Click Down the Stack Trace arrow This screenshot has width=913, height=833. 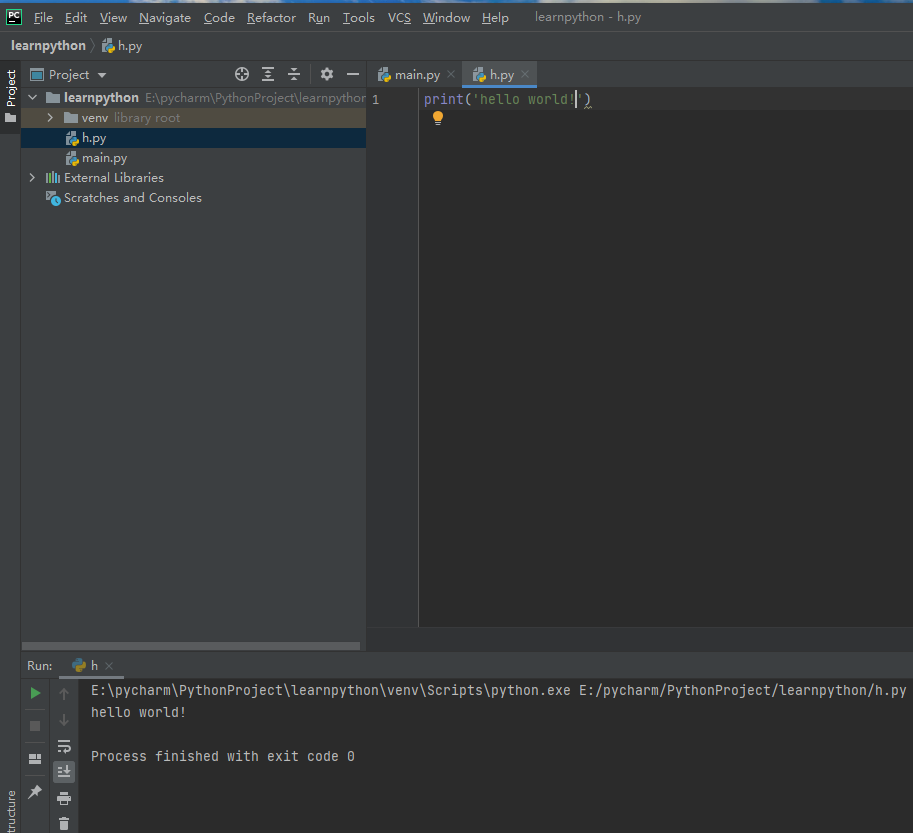[64, 720]
